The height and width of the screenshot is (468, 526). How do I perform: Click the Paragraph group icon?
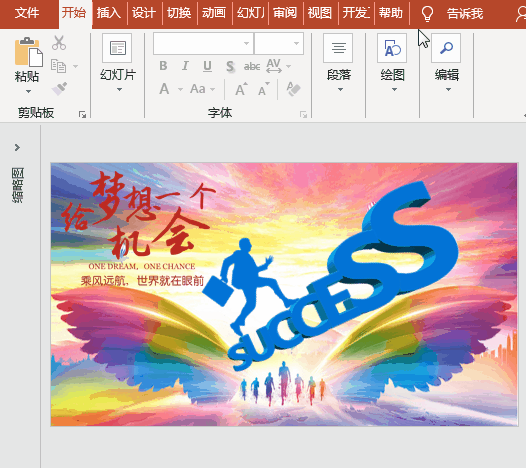[x=338, y=48]
